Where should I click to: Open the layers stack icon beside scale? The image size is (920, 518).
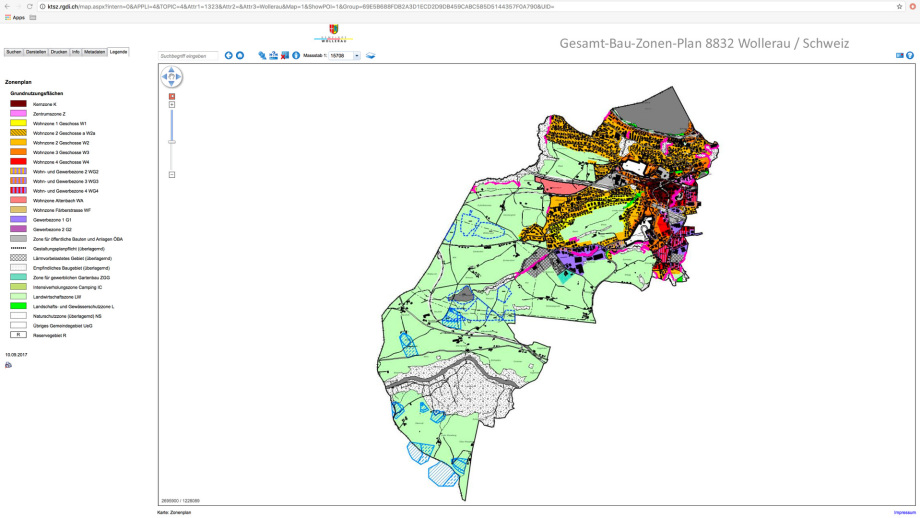(x=370, y=56)
